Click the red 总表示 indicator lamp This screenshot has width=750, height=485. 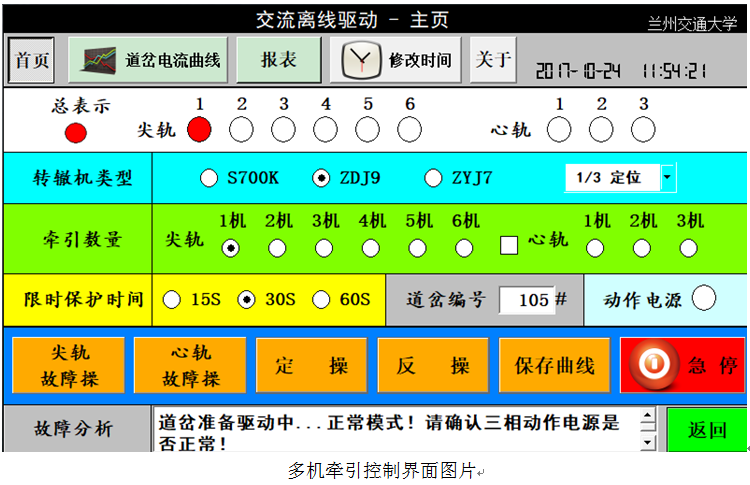click(76, 132)
